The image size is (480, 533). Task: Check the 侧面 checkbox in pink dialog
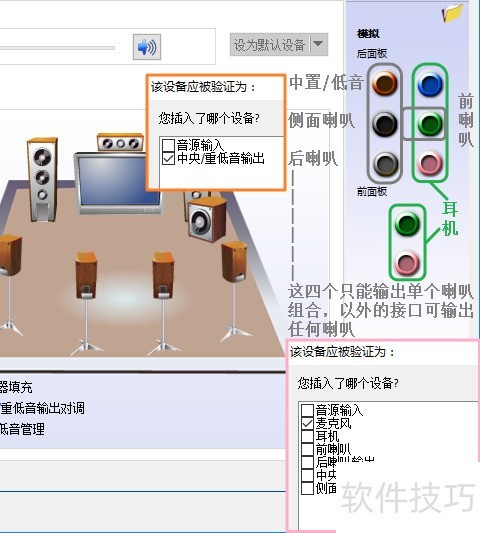(x=307, y=488)
